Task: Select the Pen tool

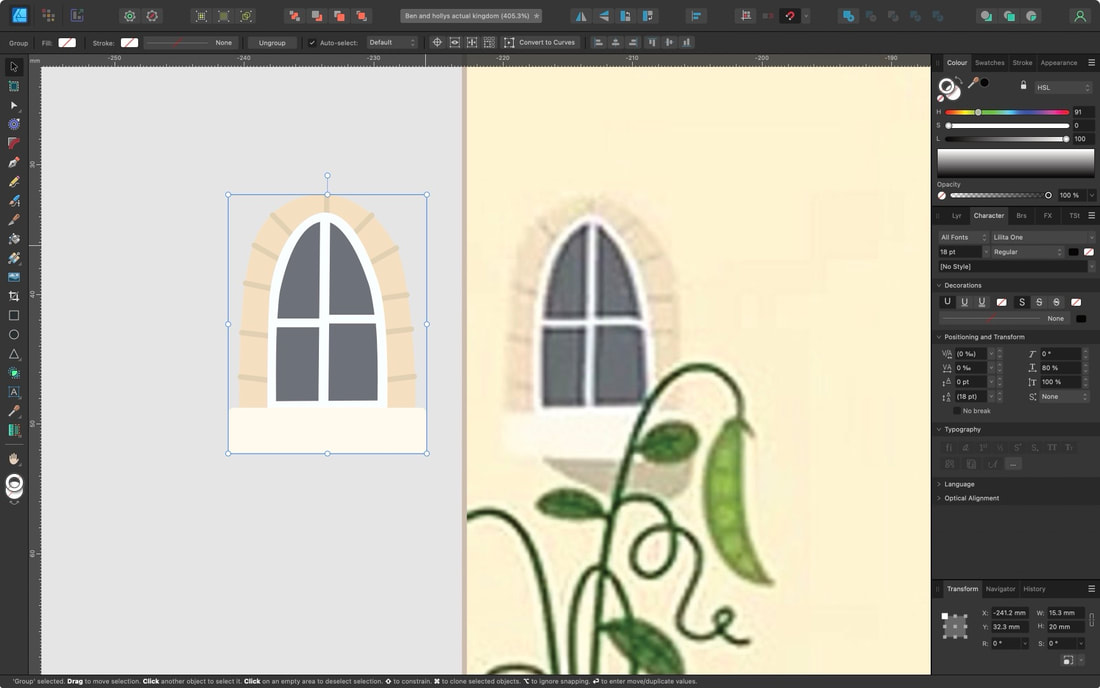Action: (x=13, y=162)
